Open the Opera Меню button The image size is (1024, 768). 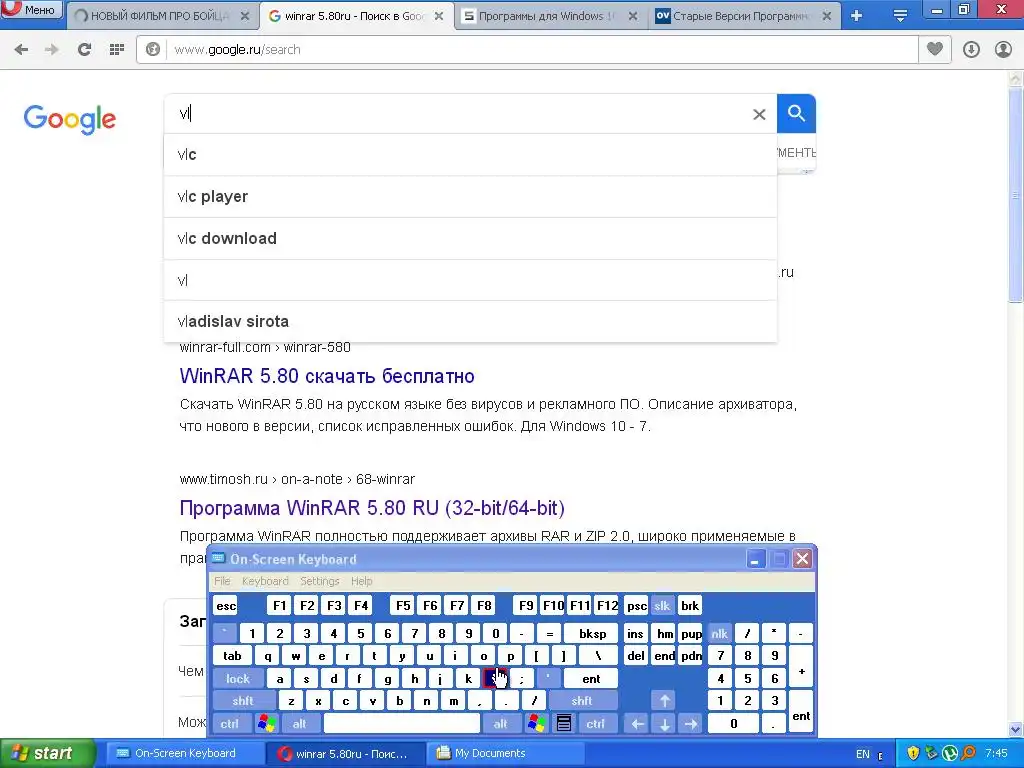pos(31,9)
